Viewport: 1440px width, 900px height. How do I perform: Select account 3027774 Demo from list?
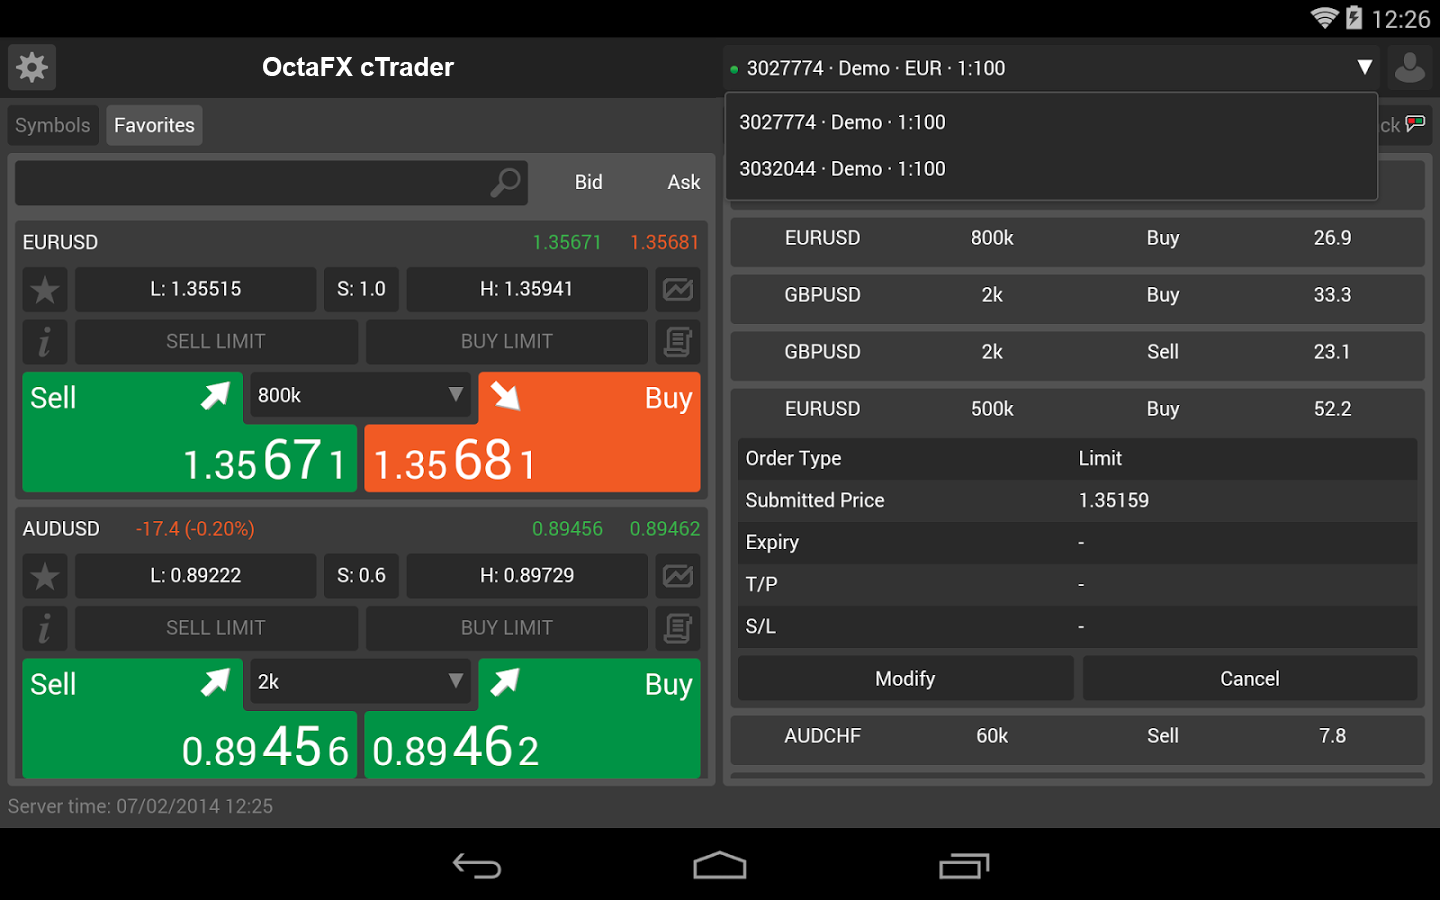pos(1051,122)
